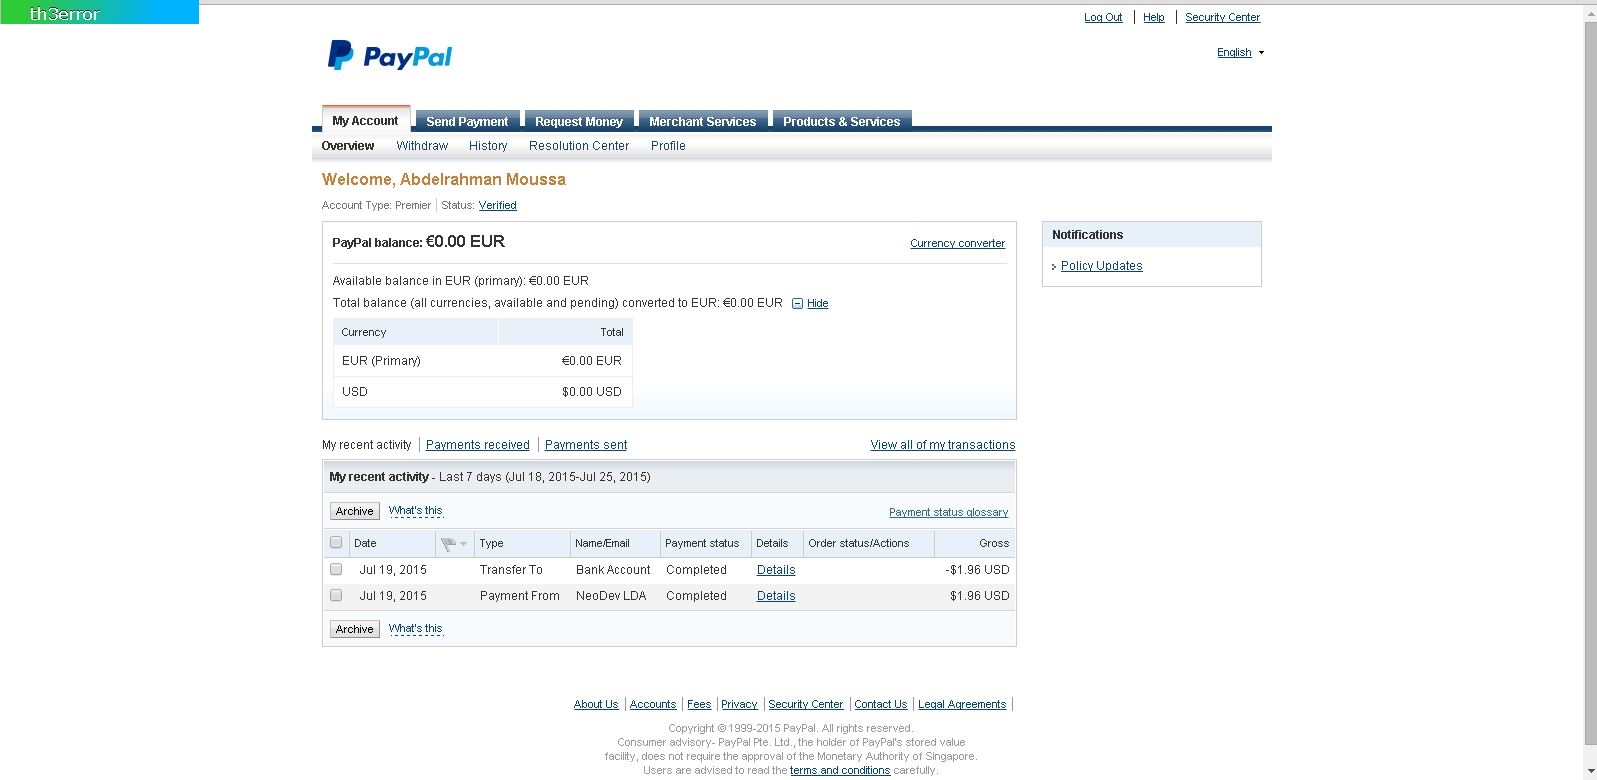Open the Withdraw sub-tab
The width and height of the screenshot is (1597, 780).
coord(422,146)
